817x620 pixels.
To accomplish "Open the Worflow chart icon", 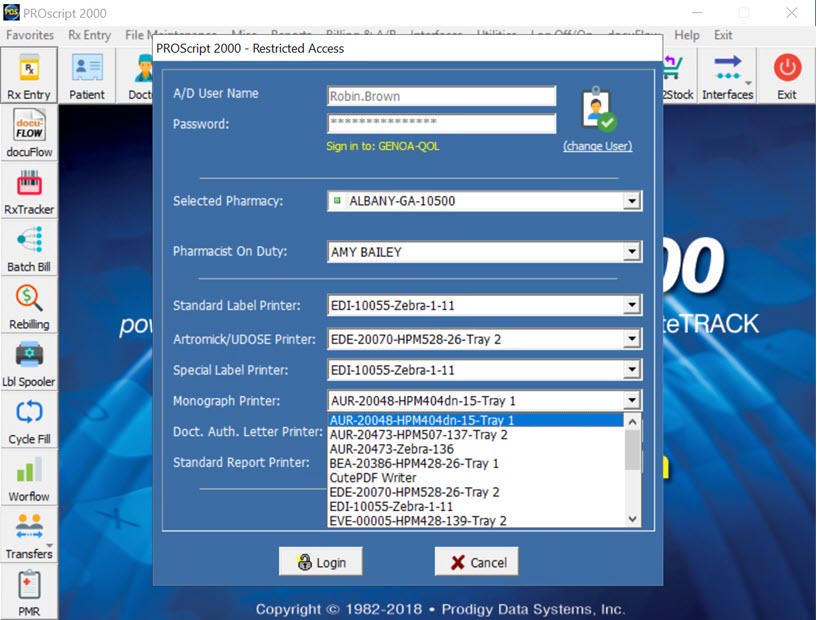I will pos(29,478).
